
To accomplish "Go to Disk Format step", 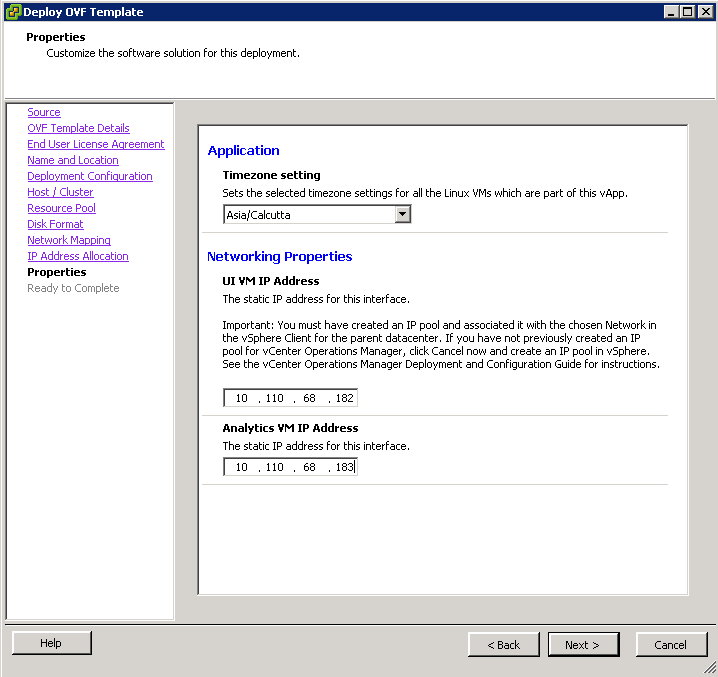I will point(55,224).
